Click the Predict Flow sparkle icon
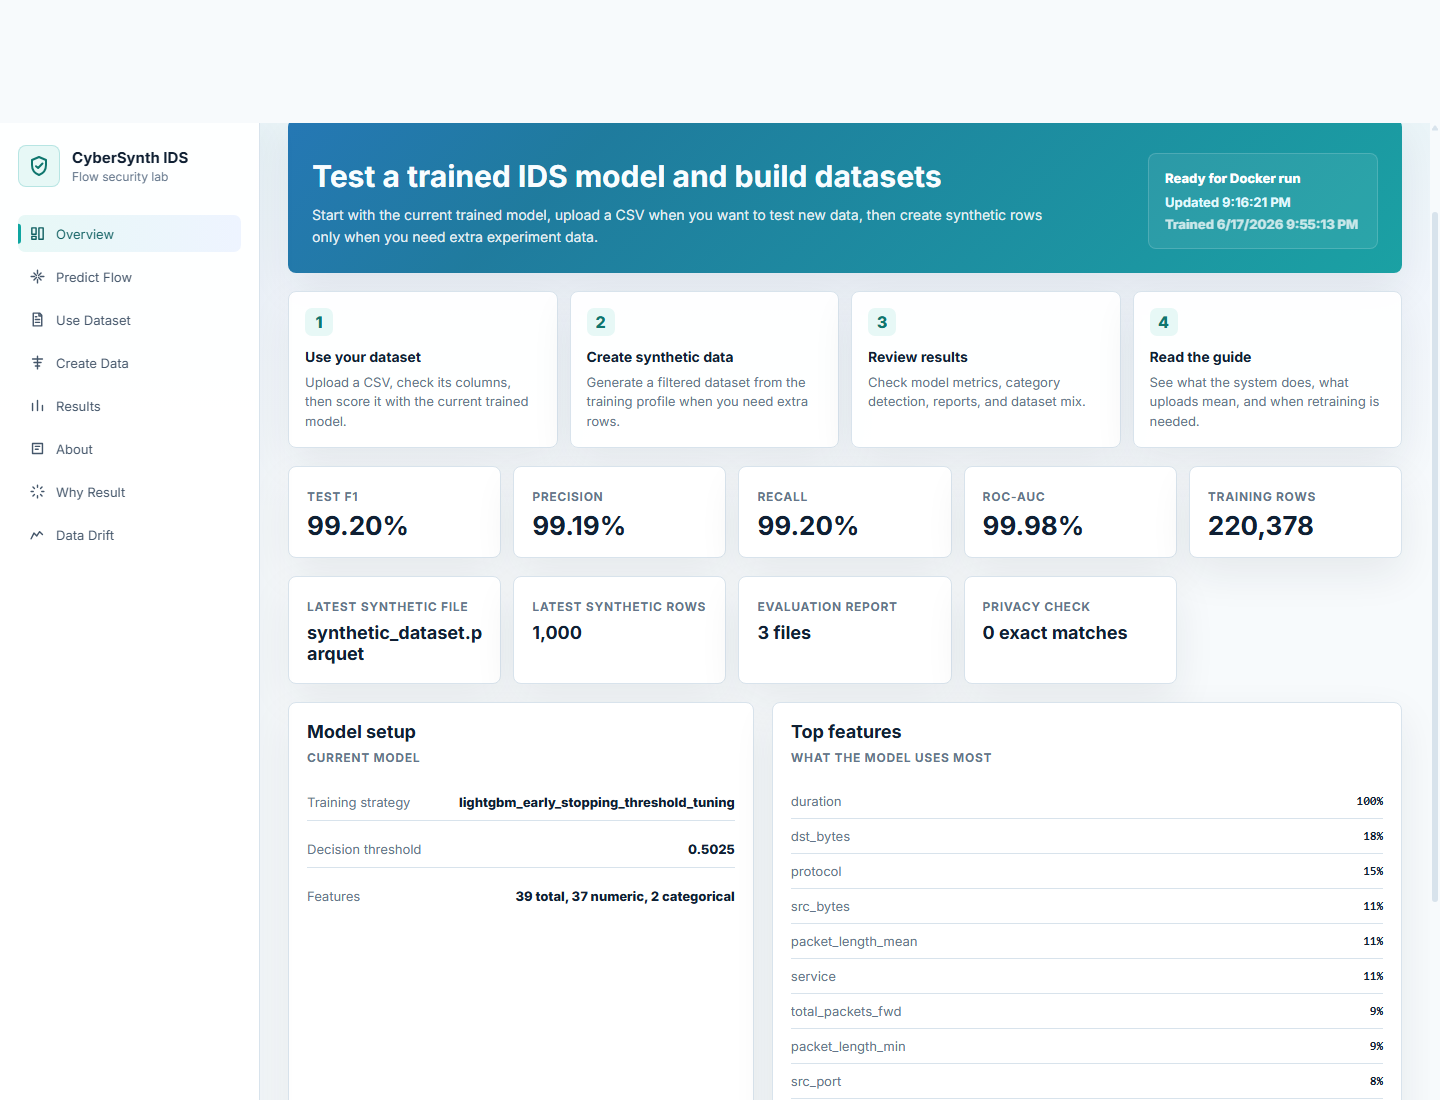Screen dimensions: 1440x1100 (37, 277)
